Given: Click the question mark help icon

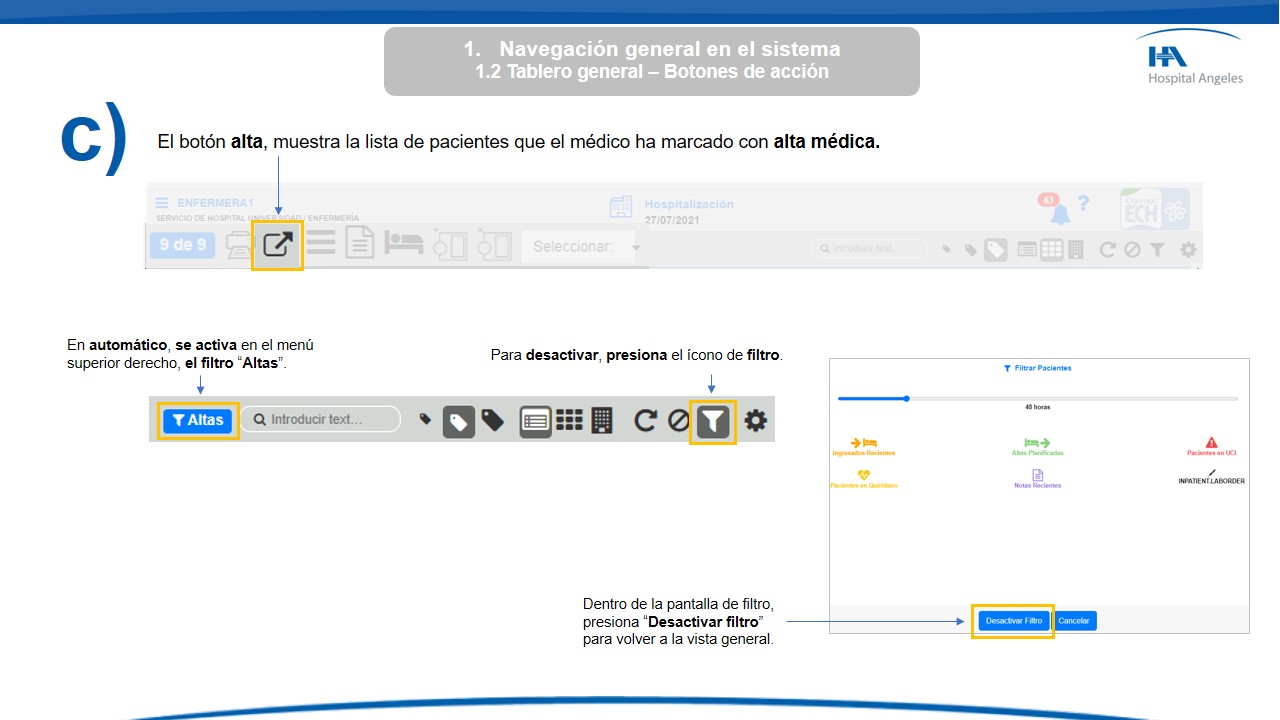Looking at the screenshot, I should pyautogui.click(x=1084, y=204).
